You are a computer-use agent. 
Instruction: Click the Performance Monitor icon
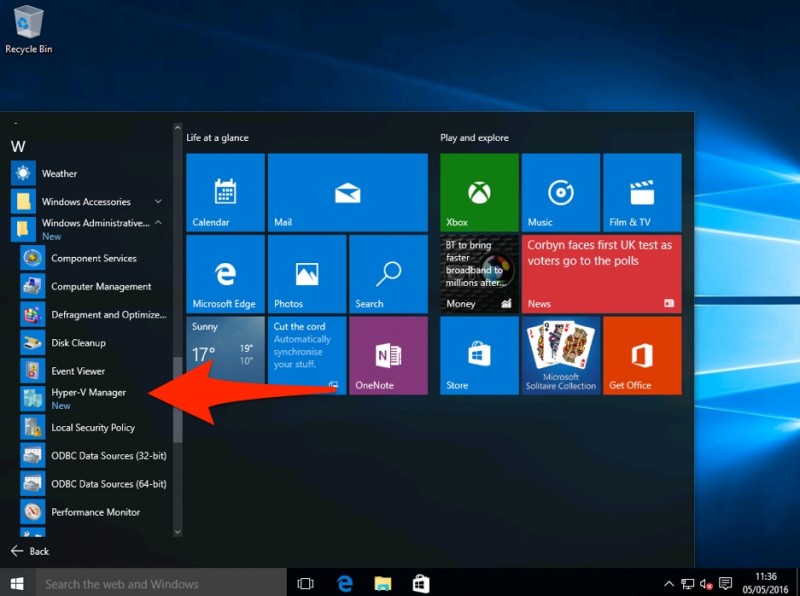(x=33, y=512)
